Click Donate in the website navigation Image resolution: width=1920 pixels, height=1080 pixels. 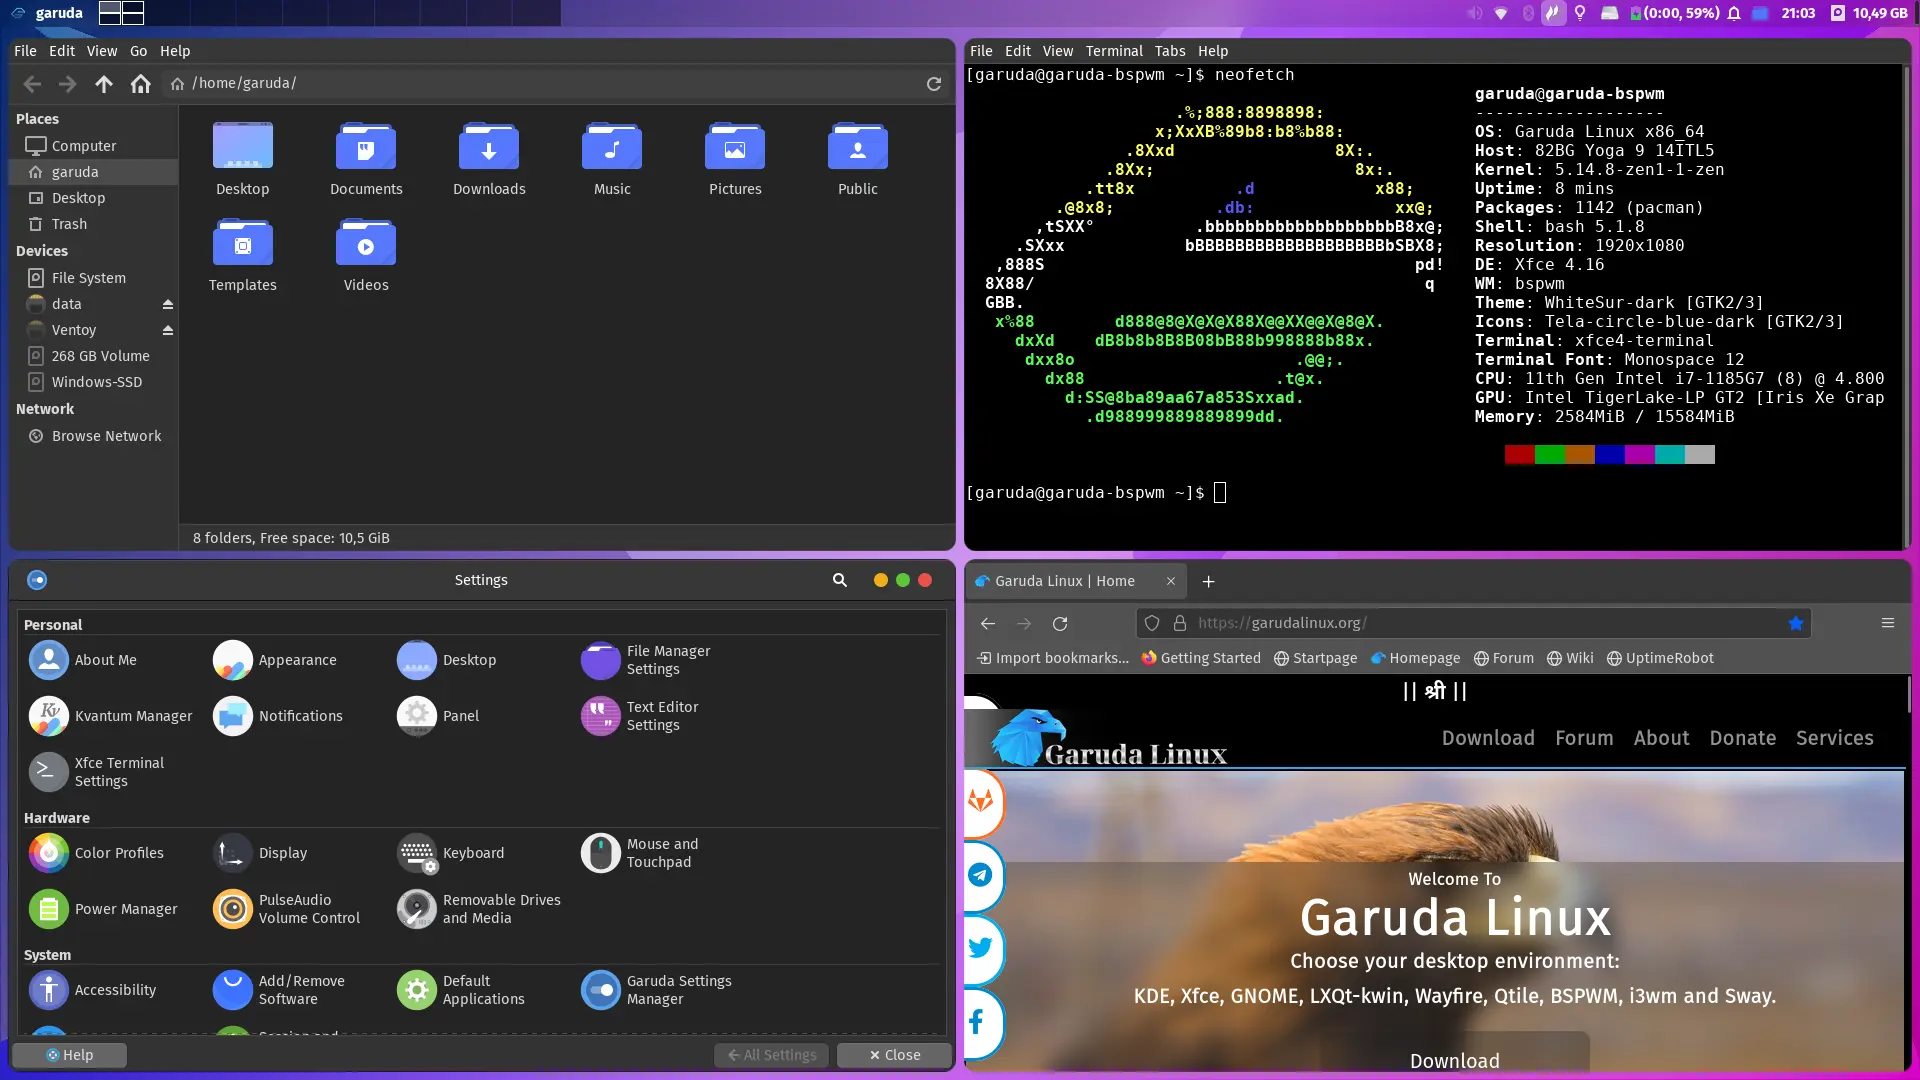(1743, 738)
